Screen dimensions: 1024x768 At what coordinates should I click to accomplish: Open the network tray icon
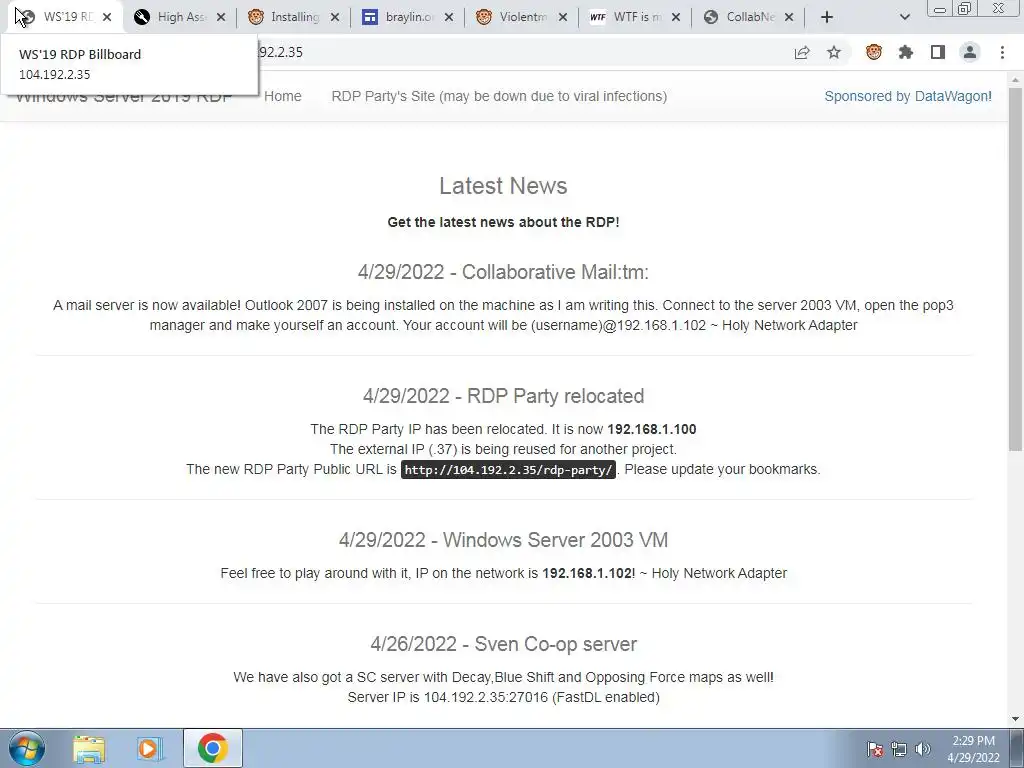pyautogui.click(x=899, y=749)
